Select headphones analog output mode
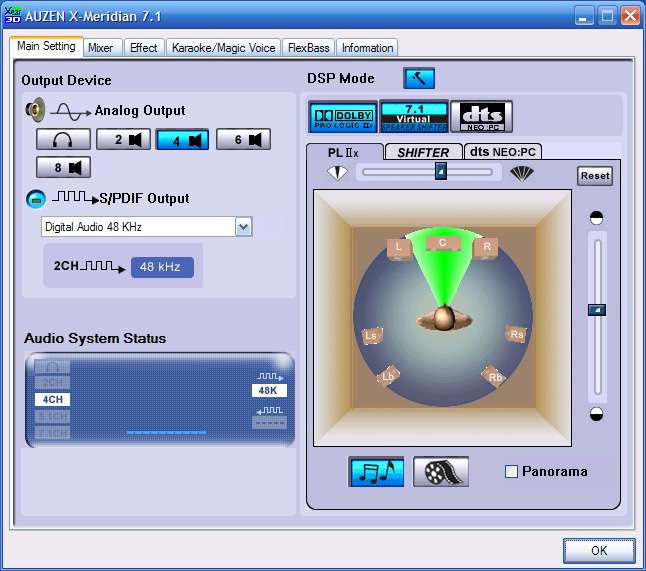This screenshot has width=646, height=571. coord(63,139)
